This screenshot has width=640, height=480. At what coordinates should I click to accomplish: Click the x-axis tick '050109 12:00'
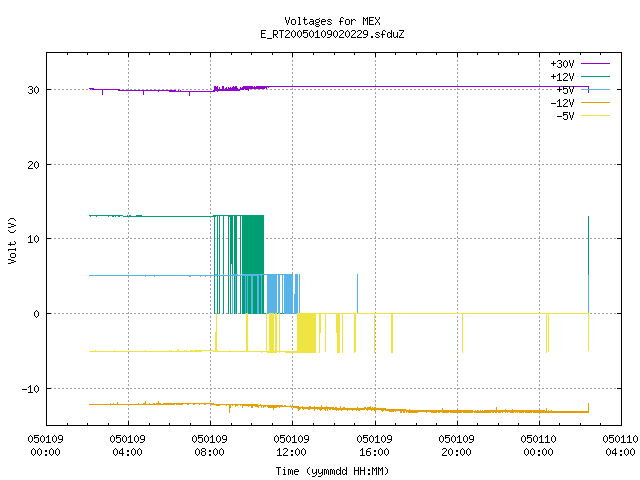pos(291,446)
